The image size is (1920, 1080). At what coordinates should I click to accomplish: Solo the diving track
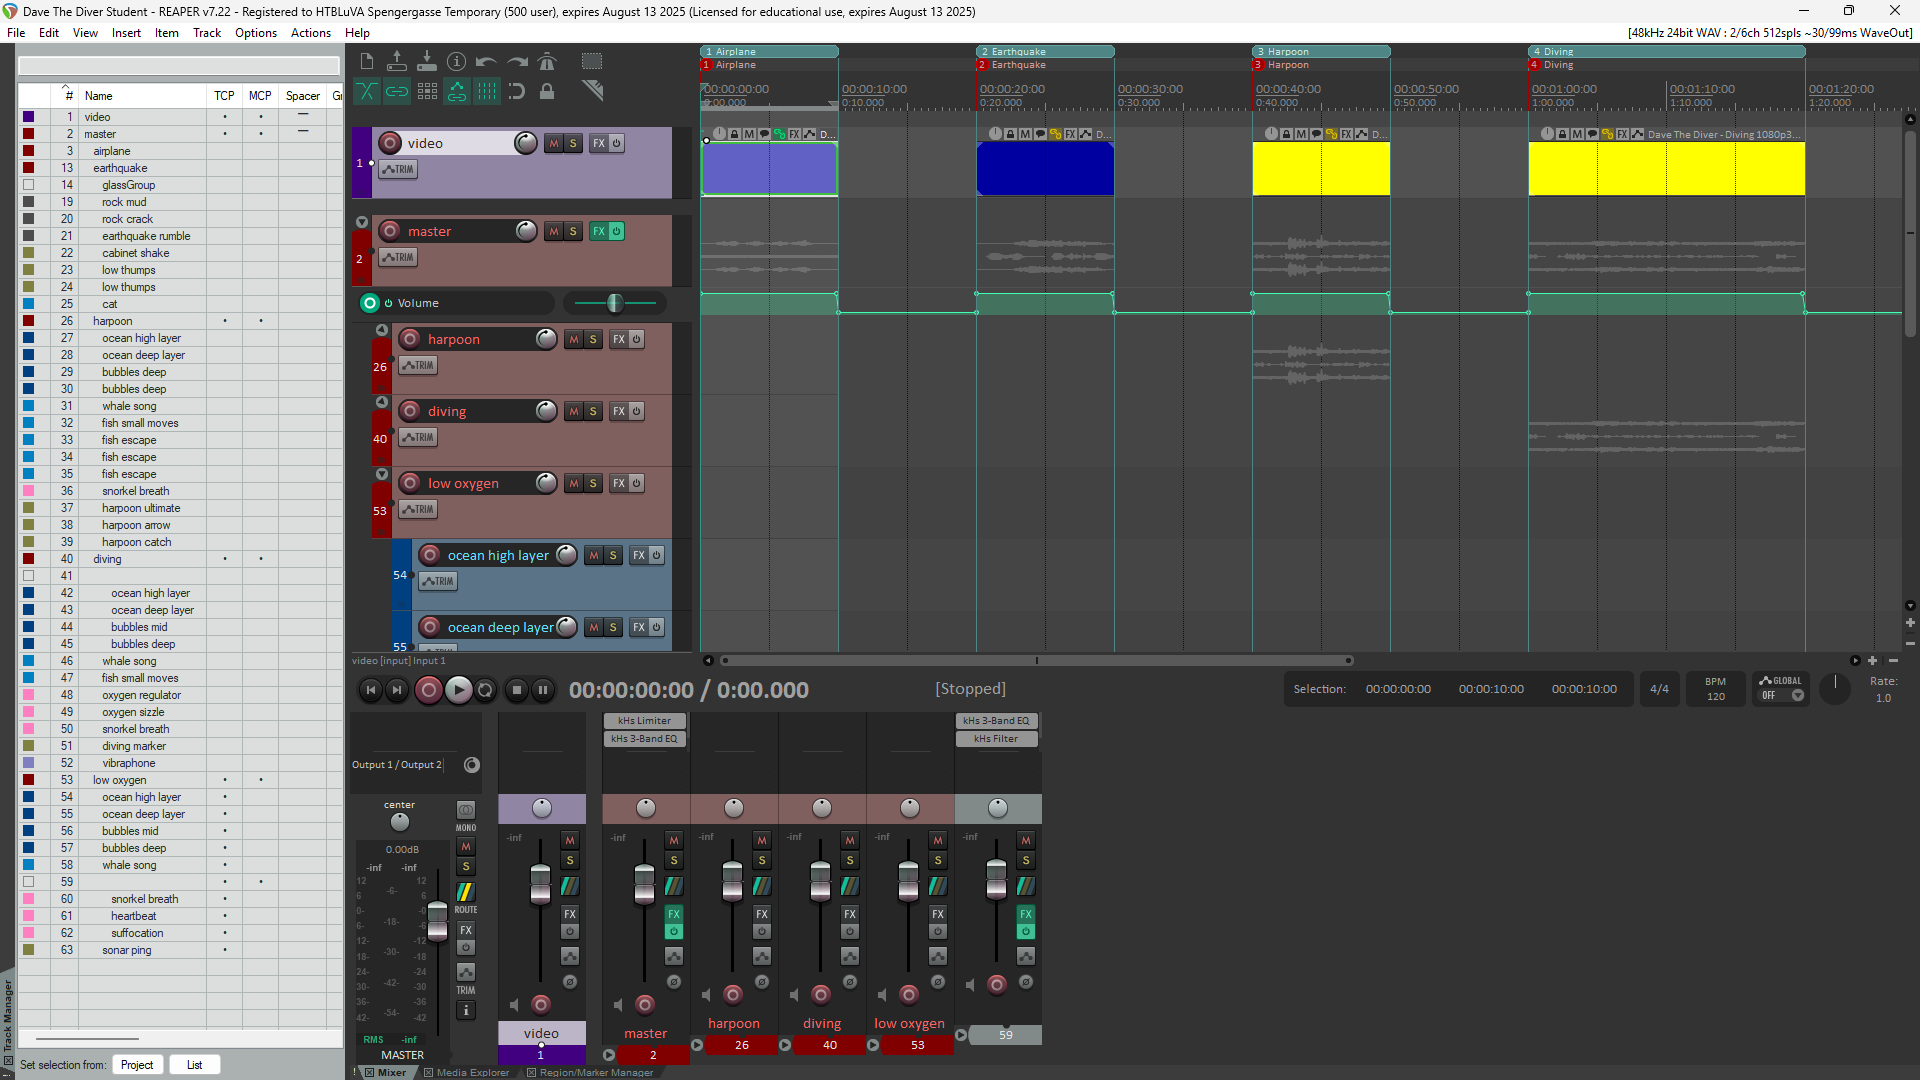pos(593,411)
